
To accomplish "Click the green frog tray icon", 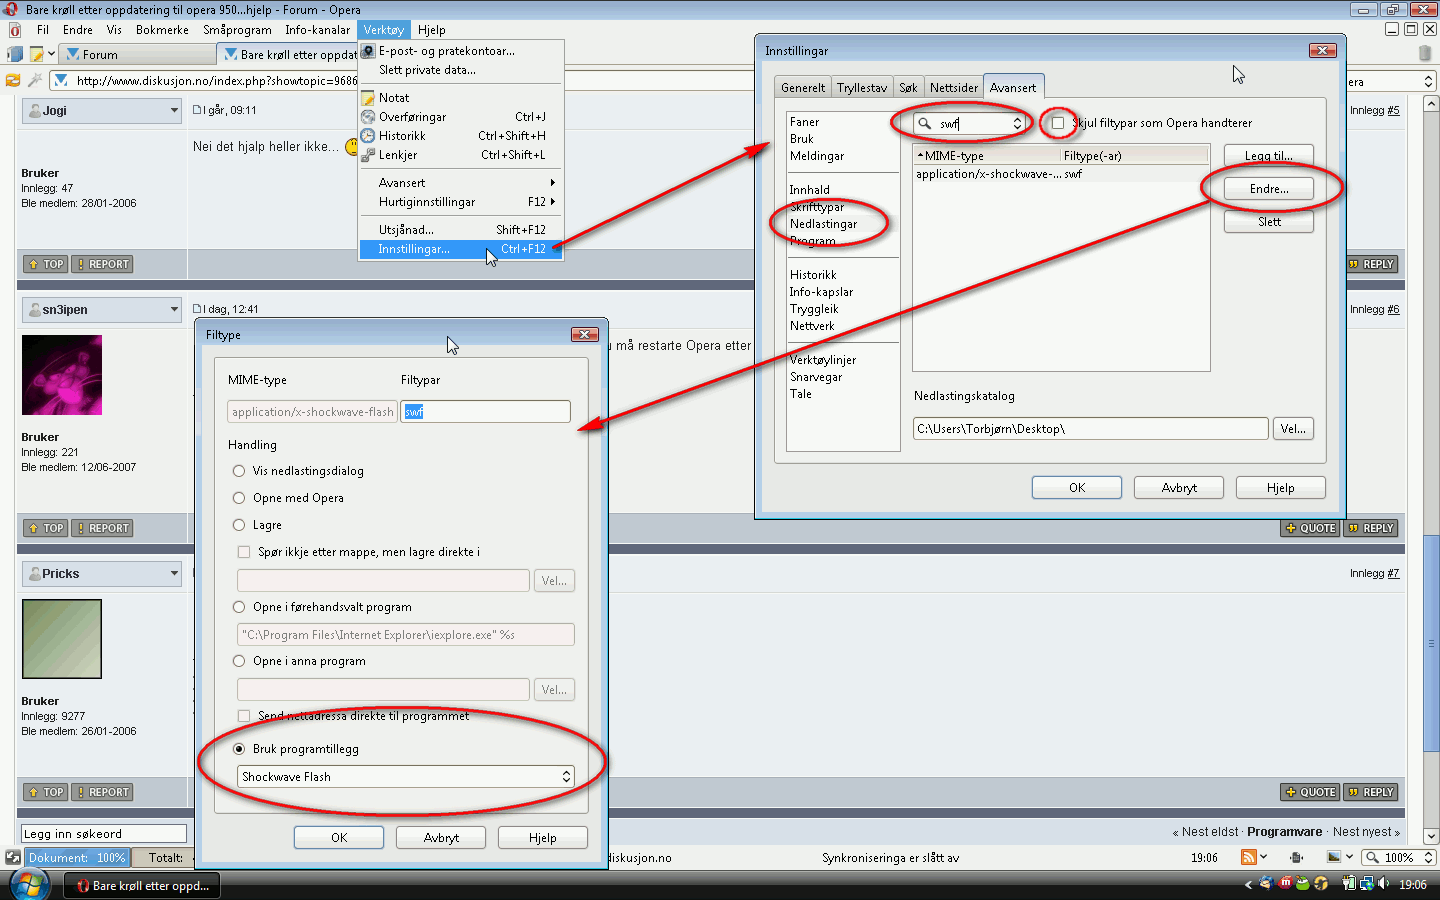I will click(1303, 884).
